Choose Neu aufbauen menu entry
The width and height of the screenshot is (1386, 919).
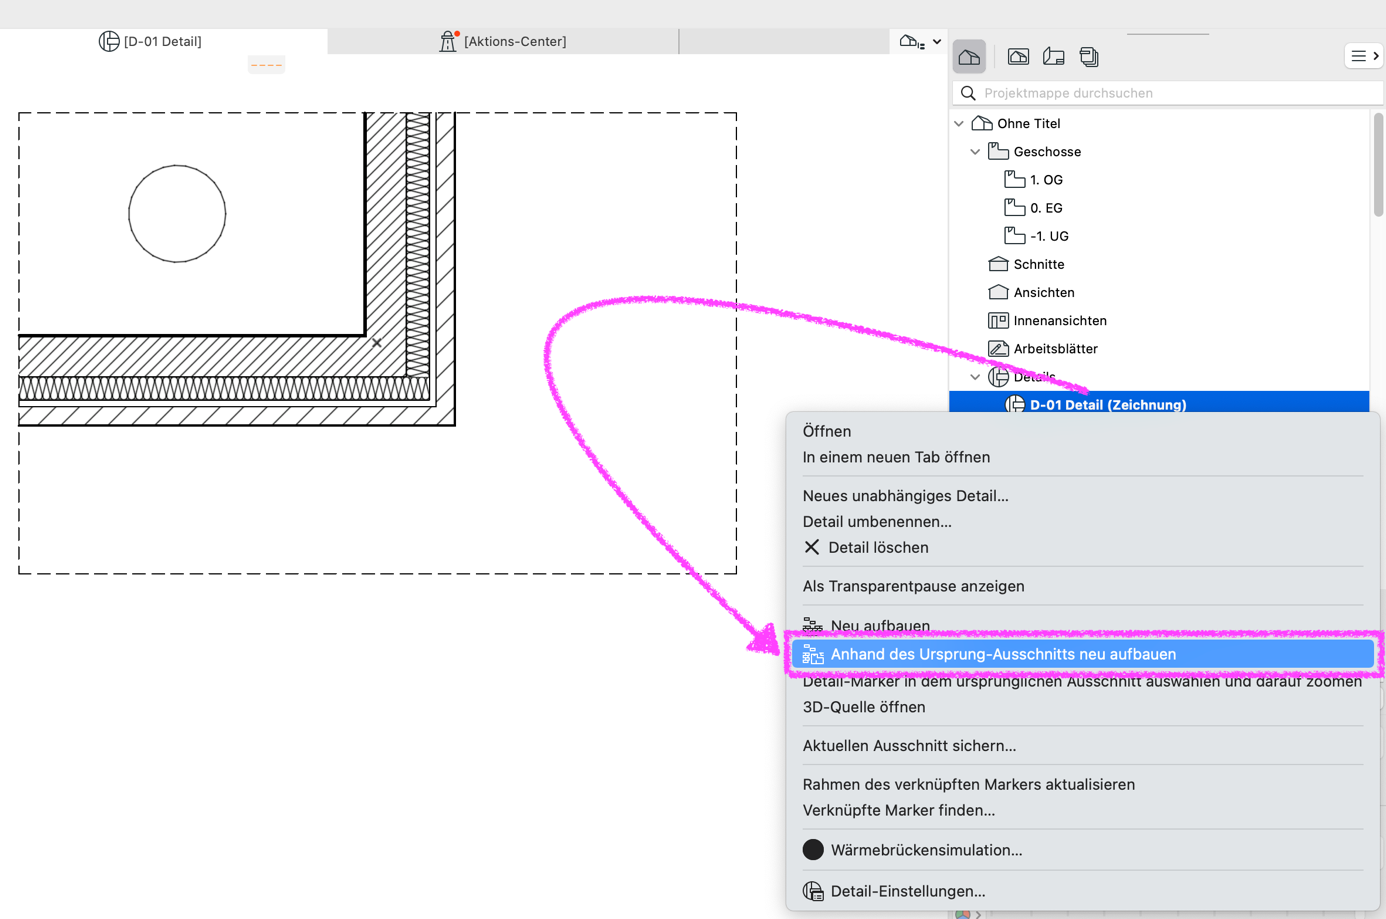pyautogui.click(x=880, y=626)
